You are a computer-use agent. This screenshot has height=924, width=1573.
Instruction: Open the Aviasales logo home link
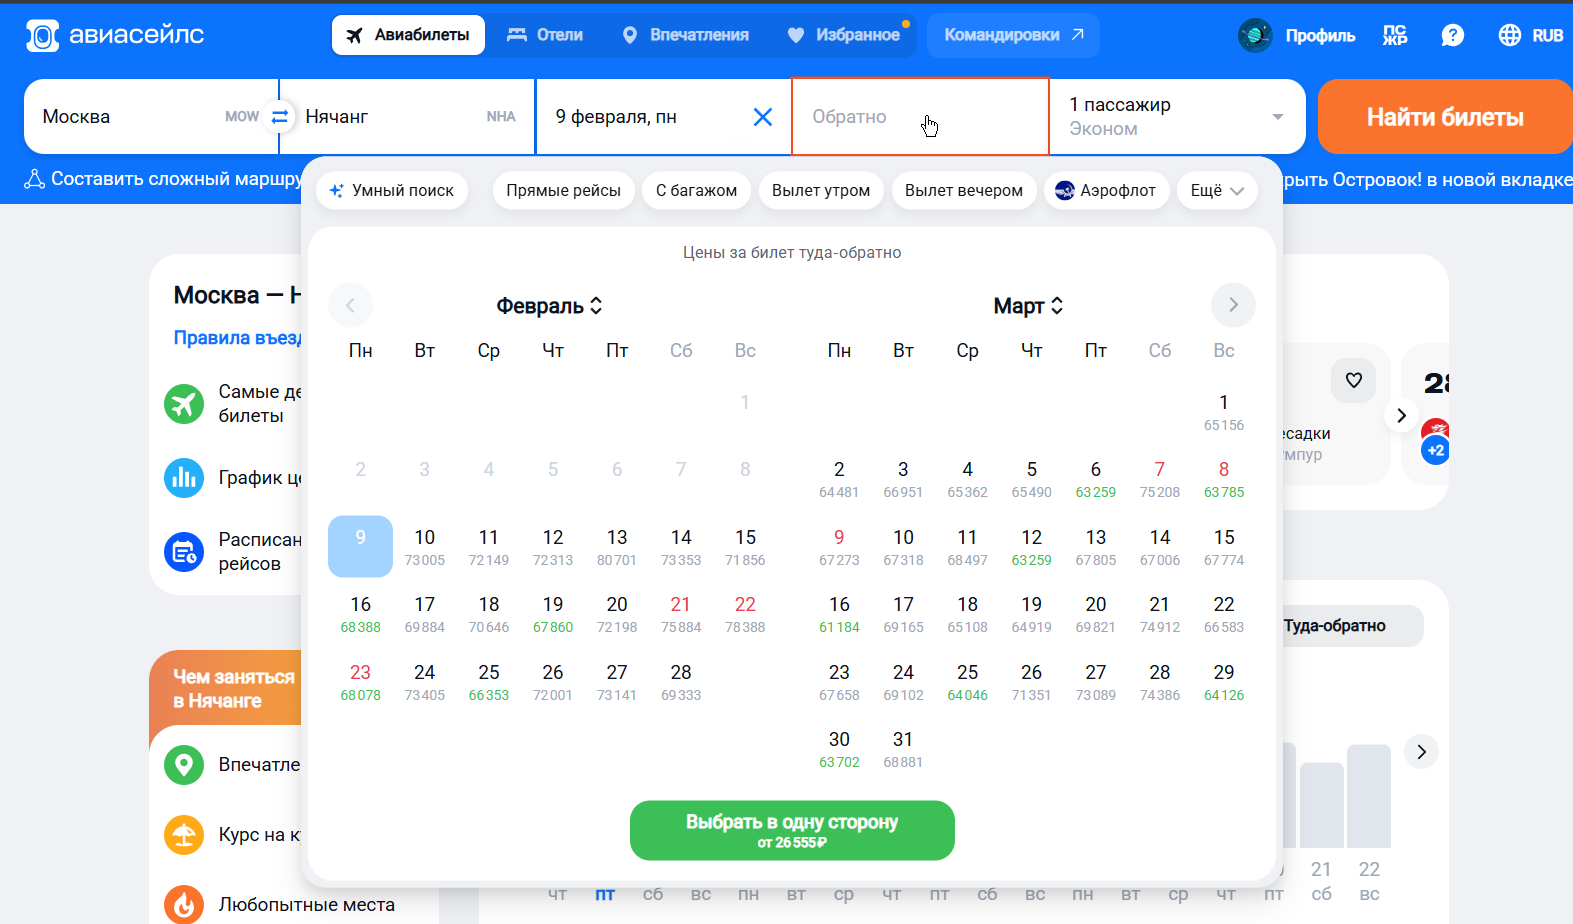(x=115, y=35)
